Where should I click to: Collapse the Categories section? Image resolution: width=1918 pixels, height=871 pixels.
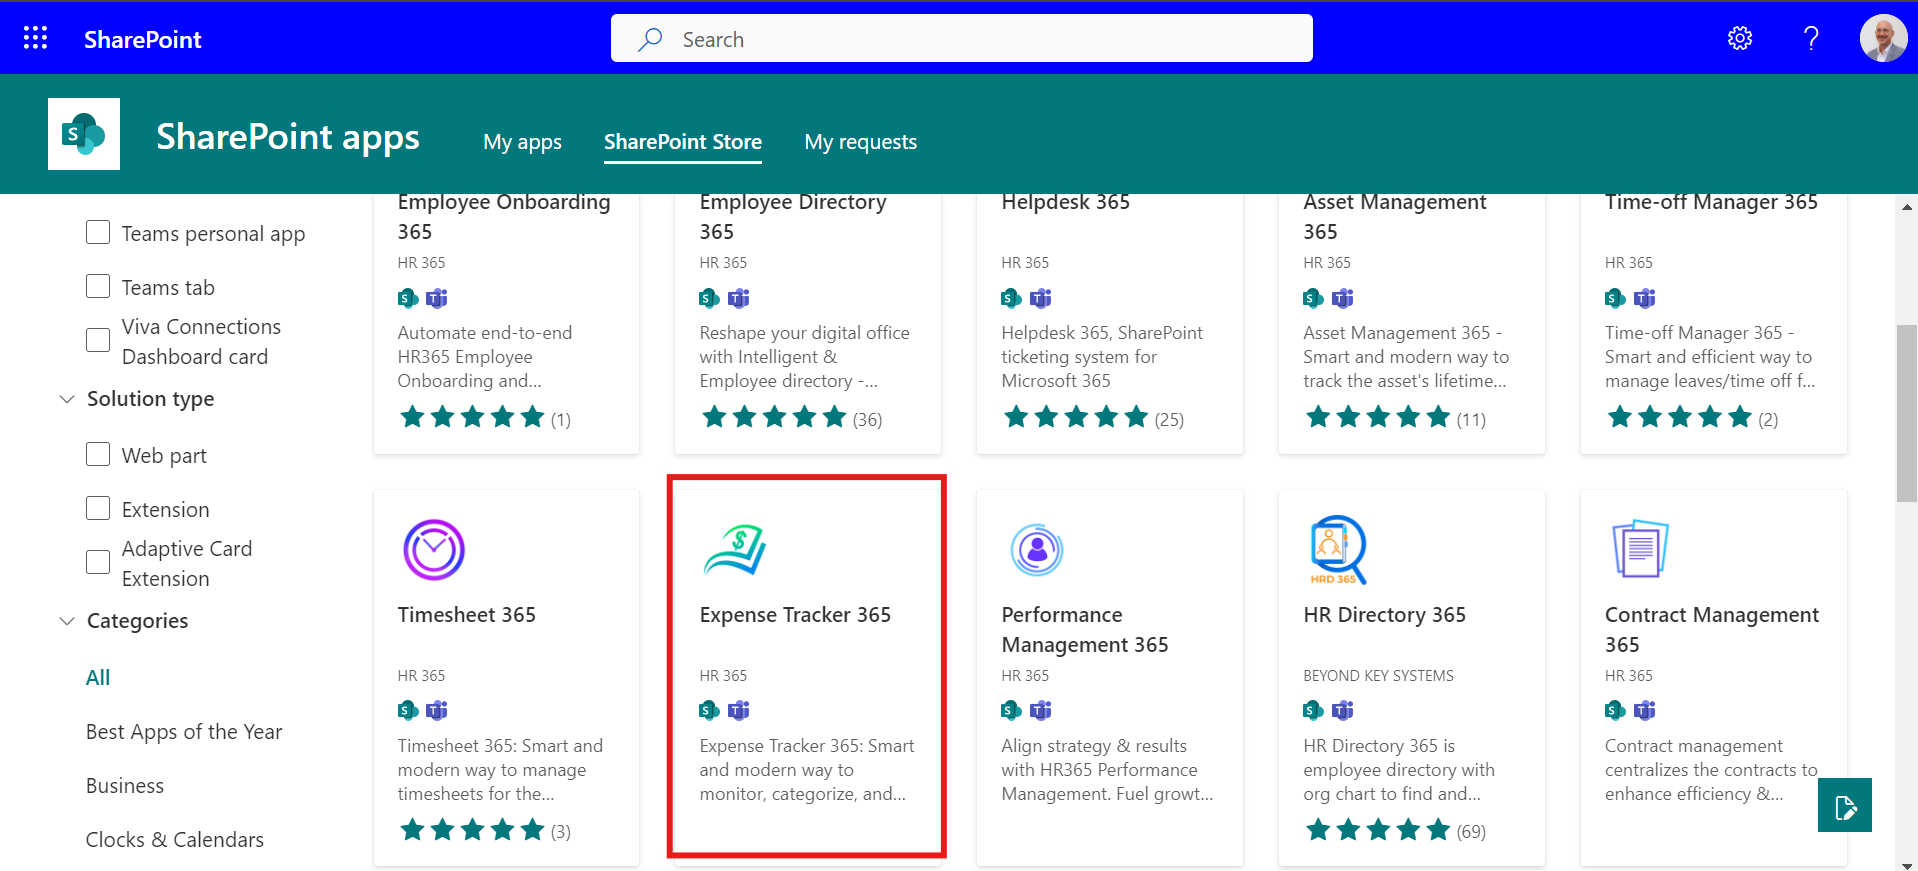click(x=67, y=621)
